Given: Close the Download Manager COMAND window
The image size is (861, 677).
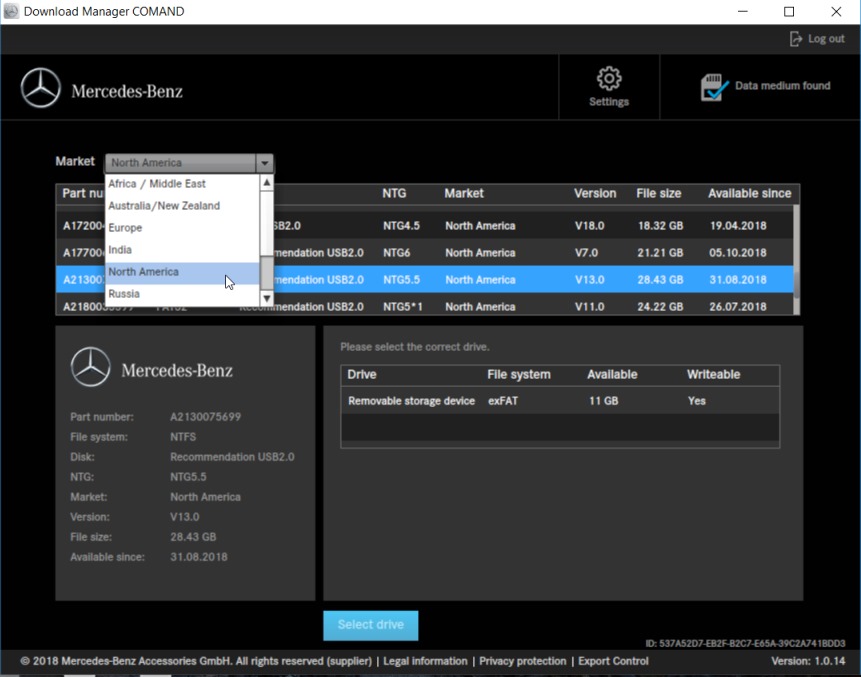Looking at the screenshot, I should click(x=836, y=12).
